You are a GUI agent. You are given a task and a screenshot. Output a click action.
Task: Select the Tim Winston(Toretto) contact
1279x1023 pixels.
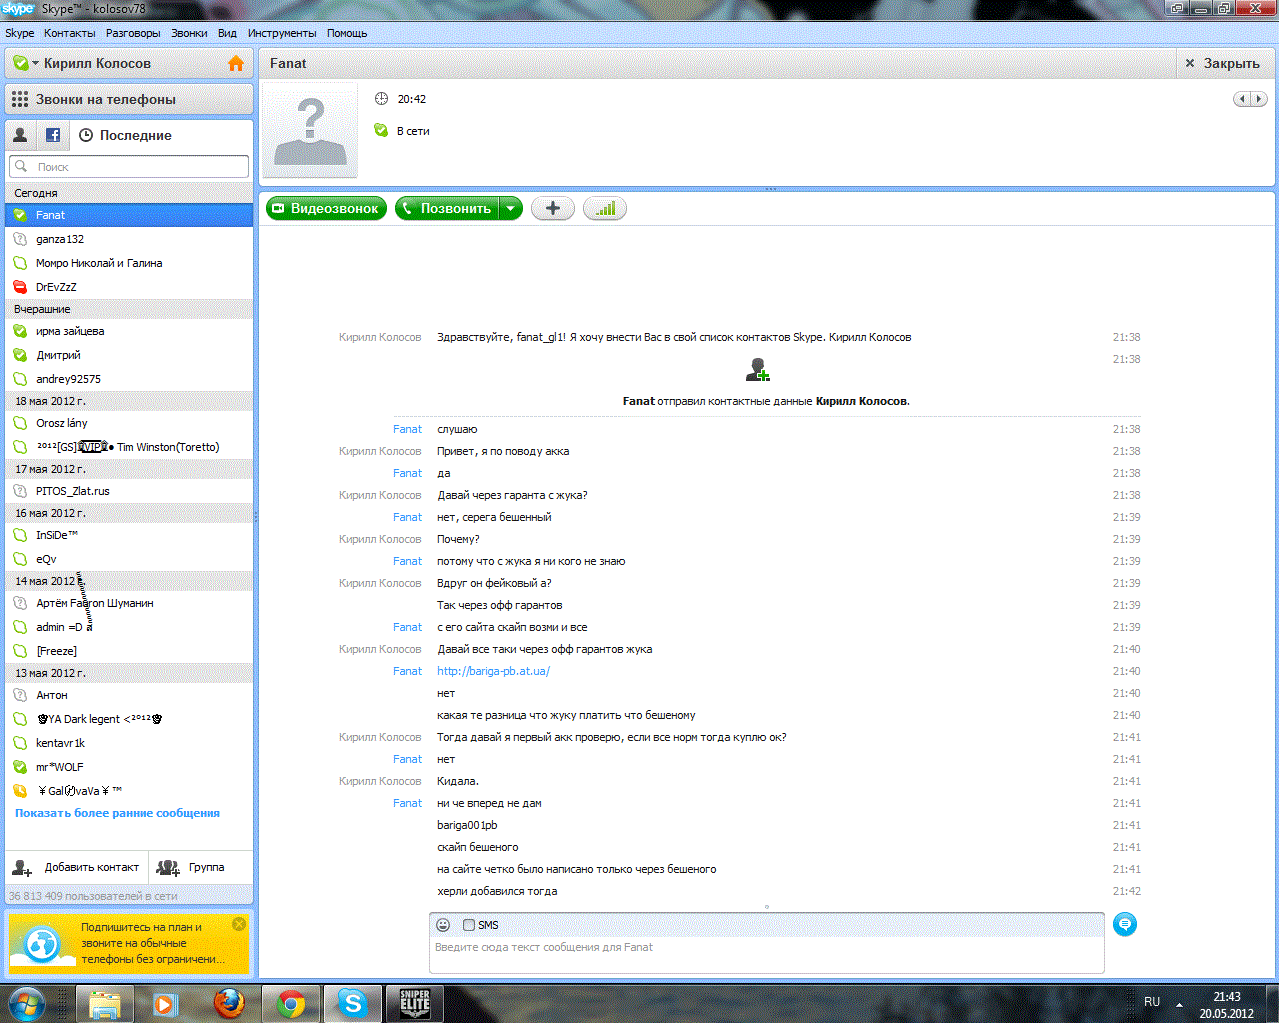[129, 447]
